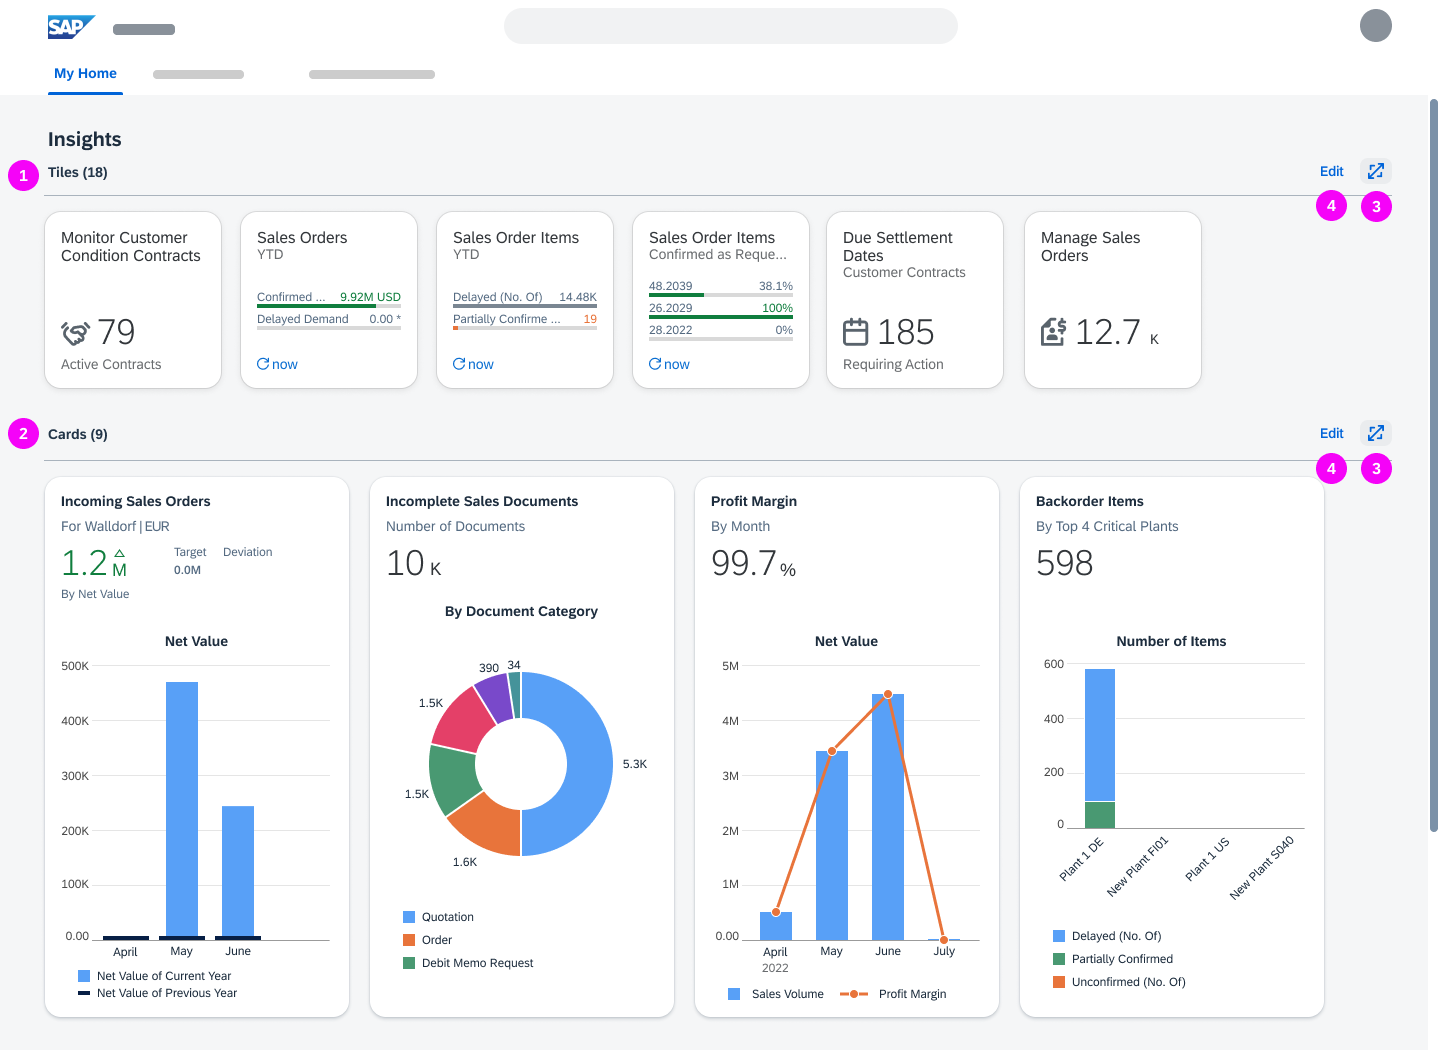Click the page vertical scrollbar
This screenshot has height=1050, width=1440.
tap(1434, 465)
